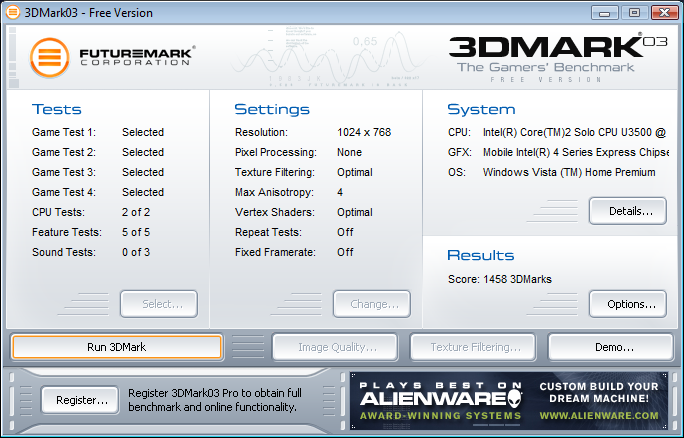Viewport: 684px width, 438px height.
Task: Open the Texture Filtering tool
Action: click(x=473, y=347)
